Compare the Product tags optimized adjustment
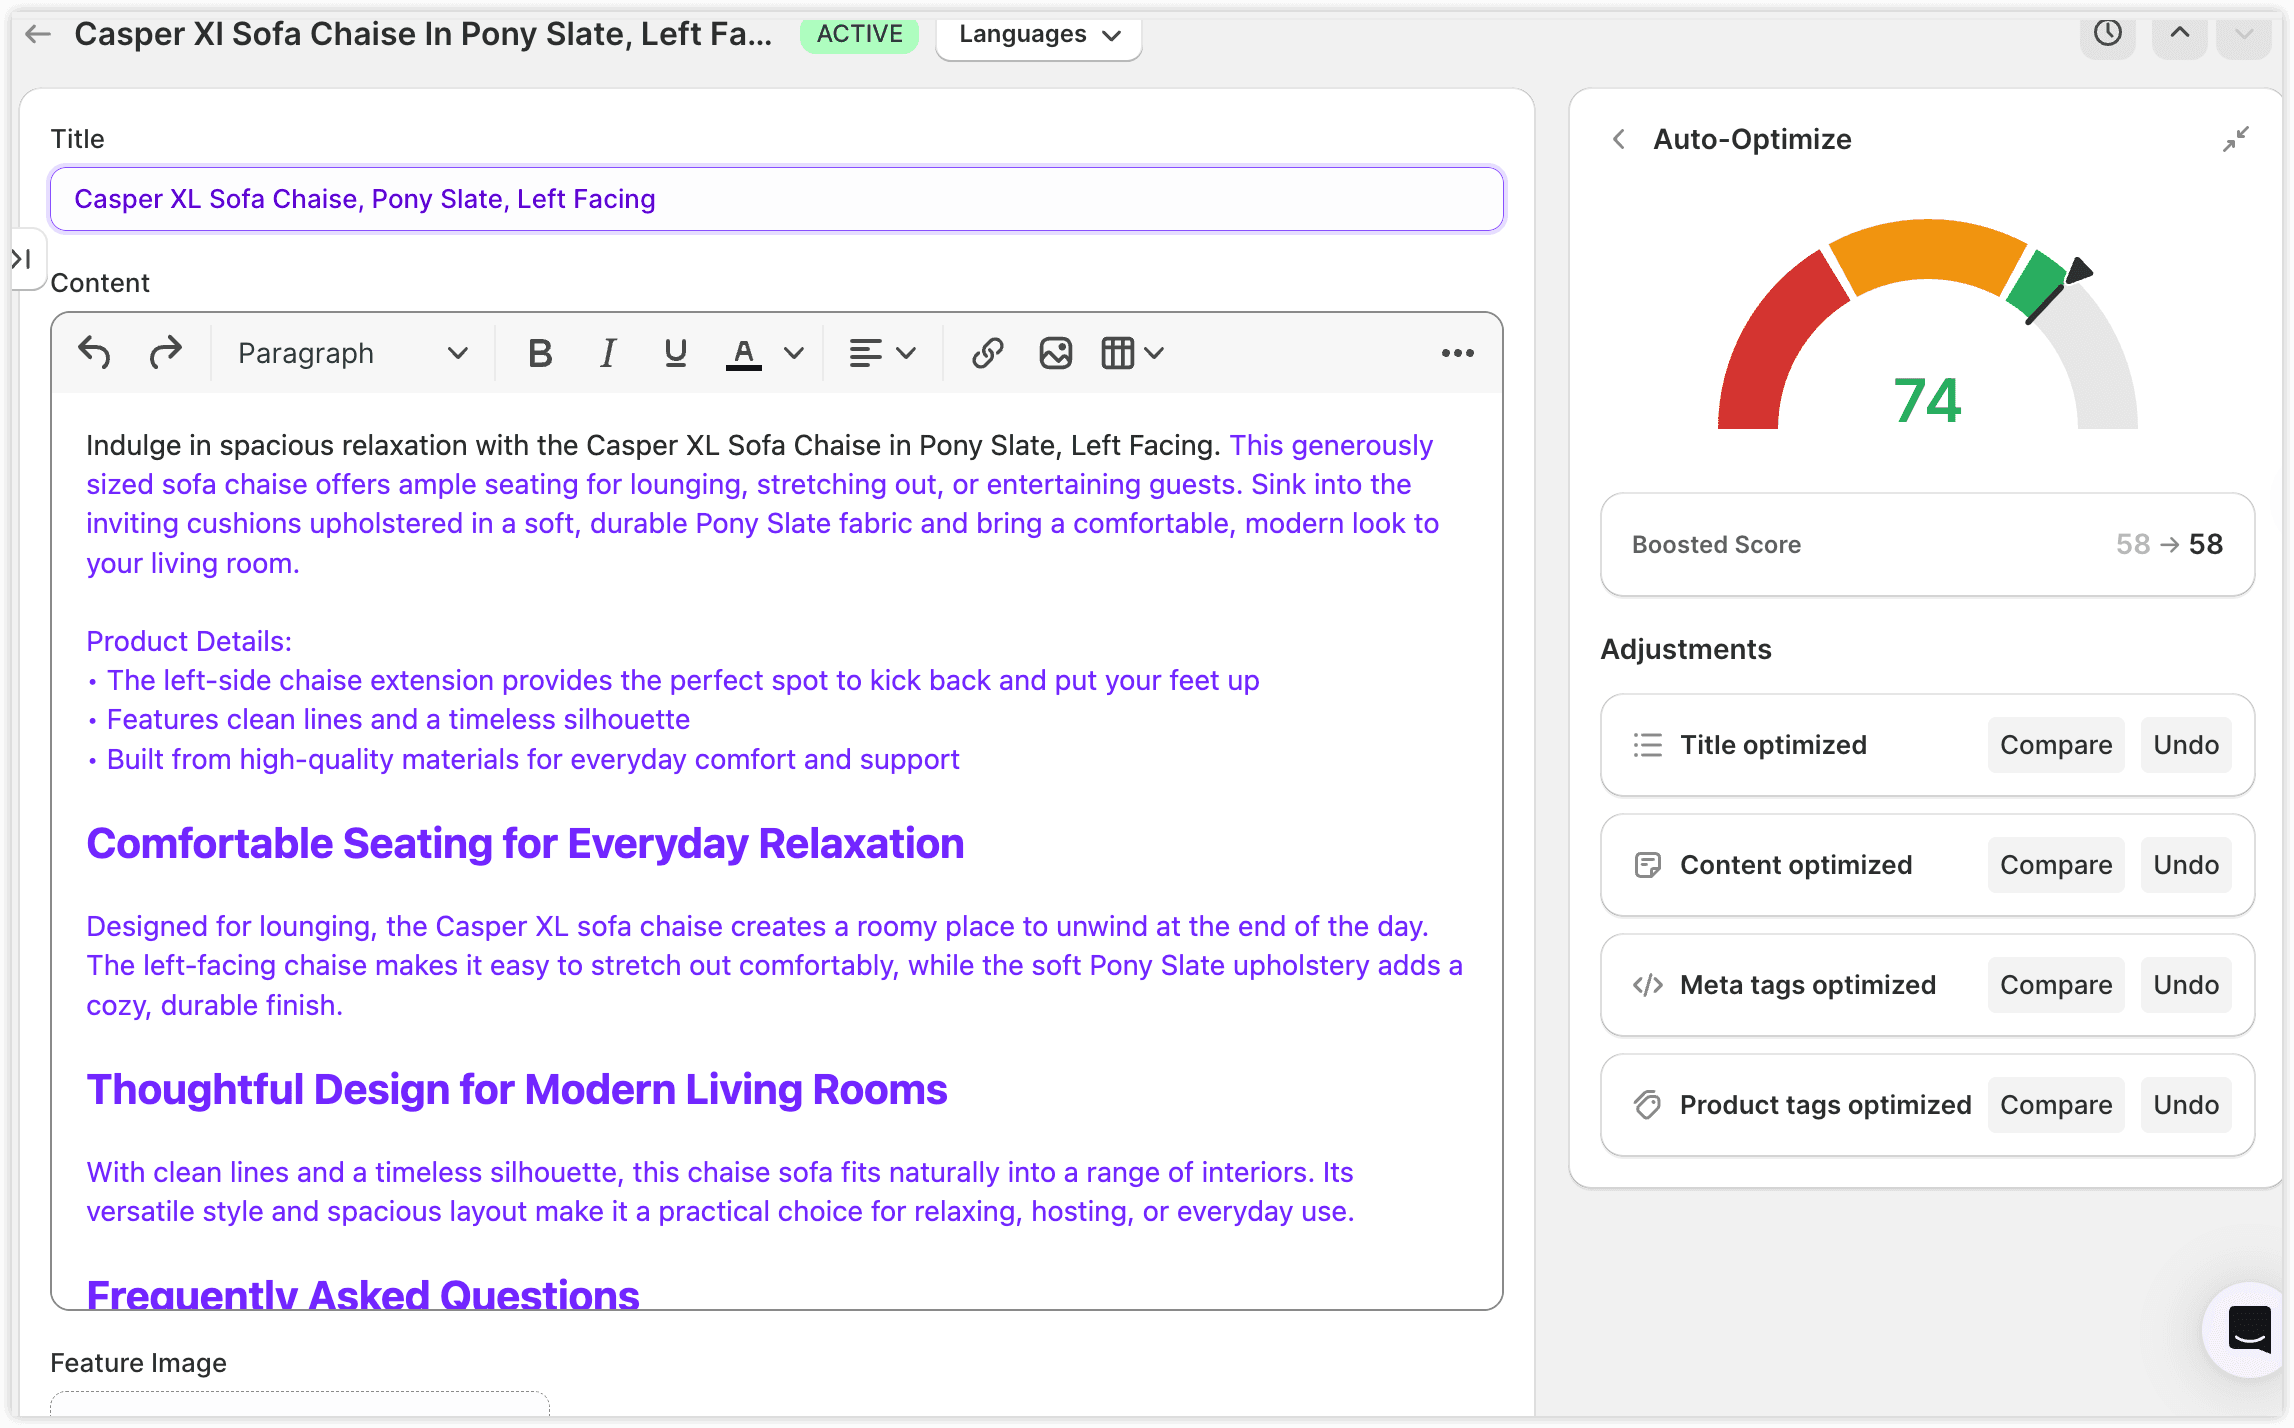This screenshot has height=1428, width=2294. click(x=2056, y=1105)
